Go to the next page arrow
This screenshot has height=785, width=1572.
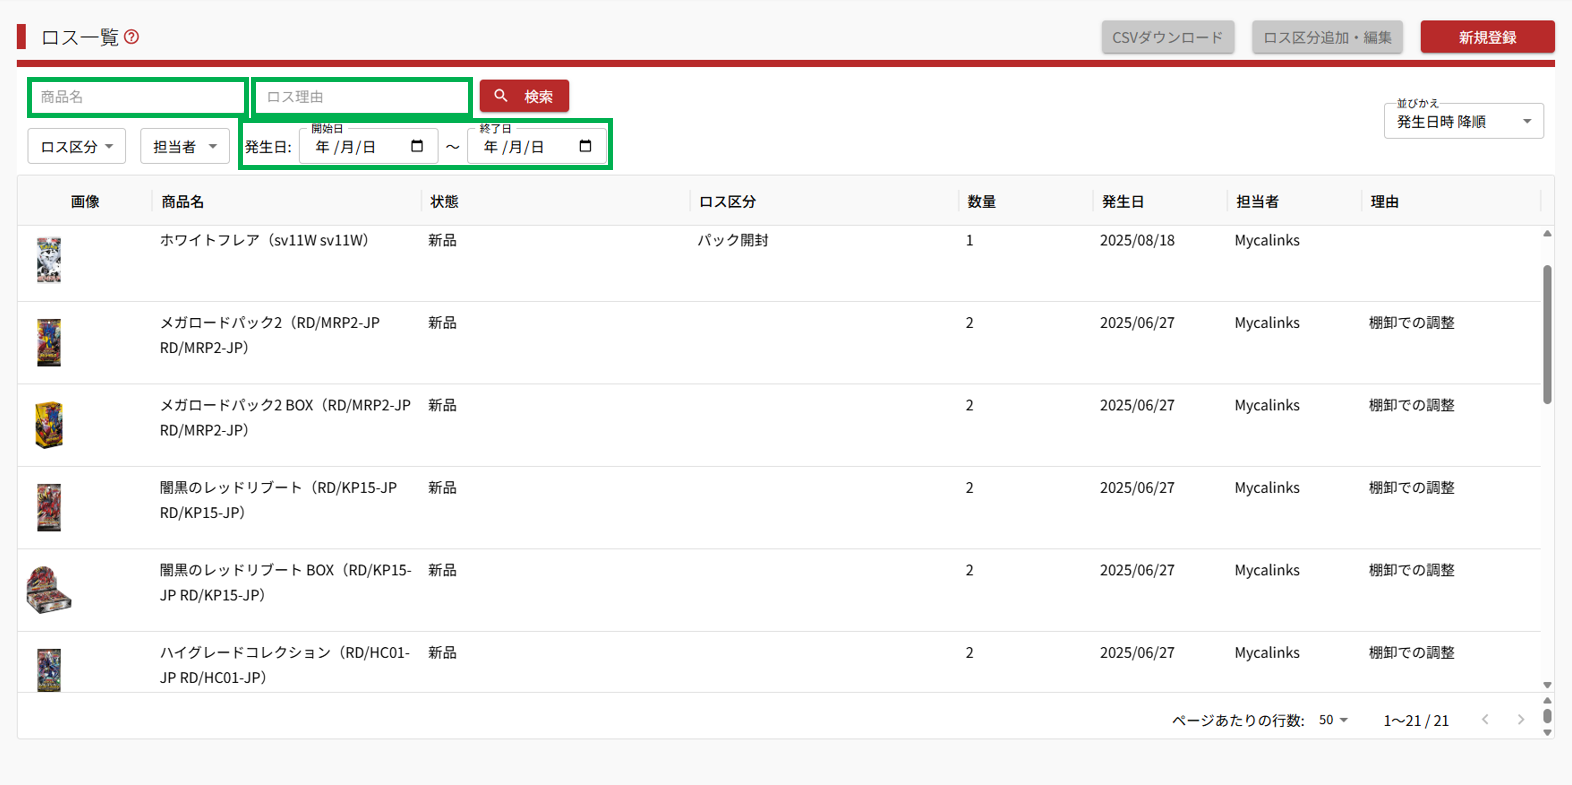point(1520,720)
